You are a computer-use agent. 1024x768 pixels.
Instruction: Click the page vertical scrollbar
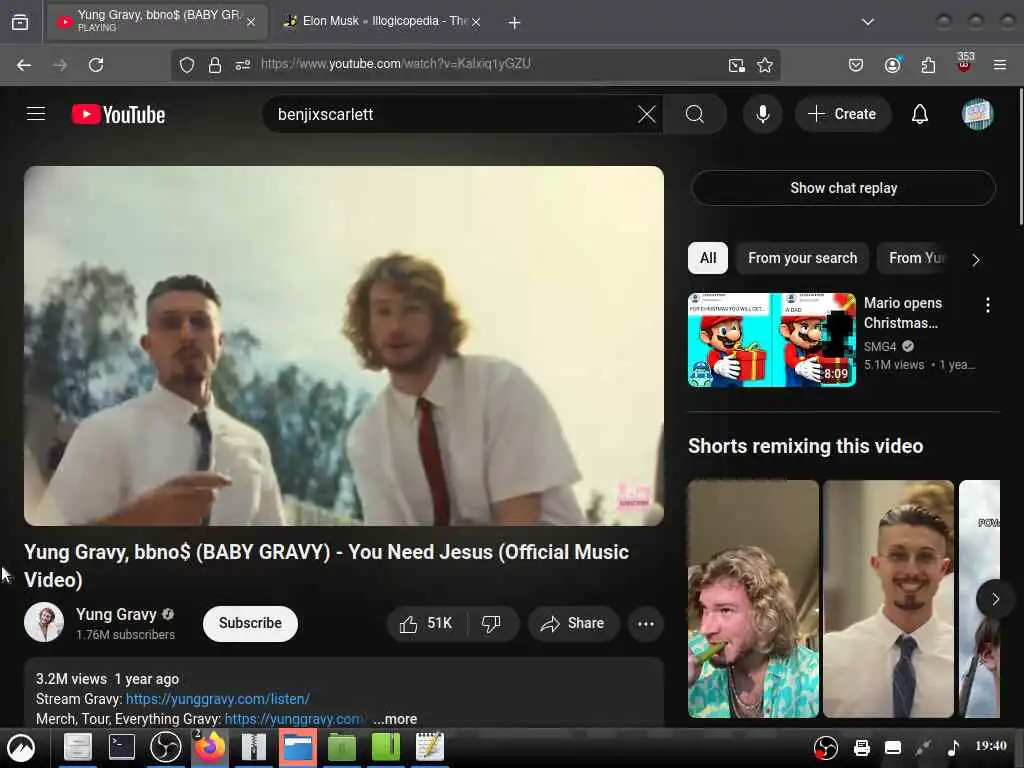pos(1020,157)
